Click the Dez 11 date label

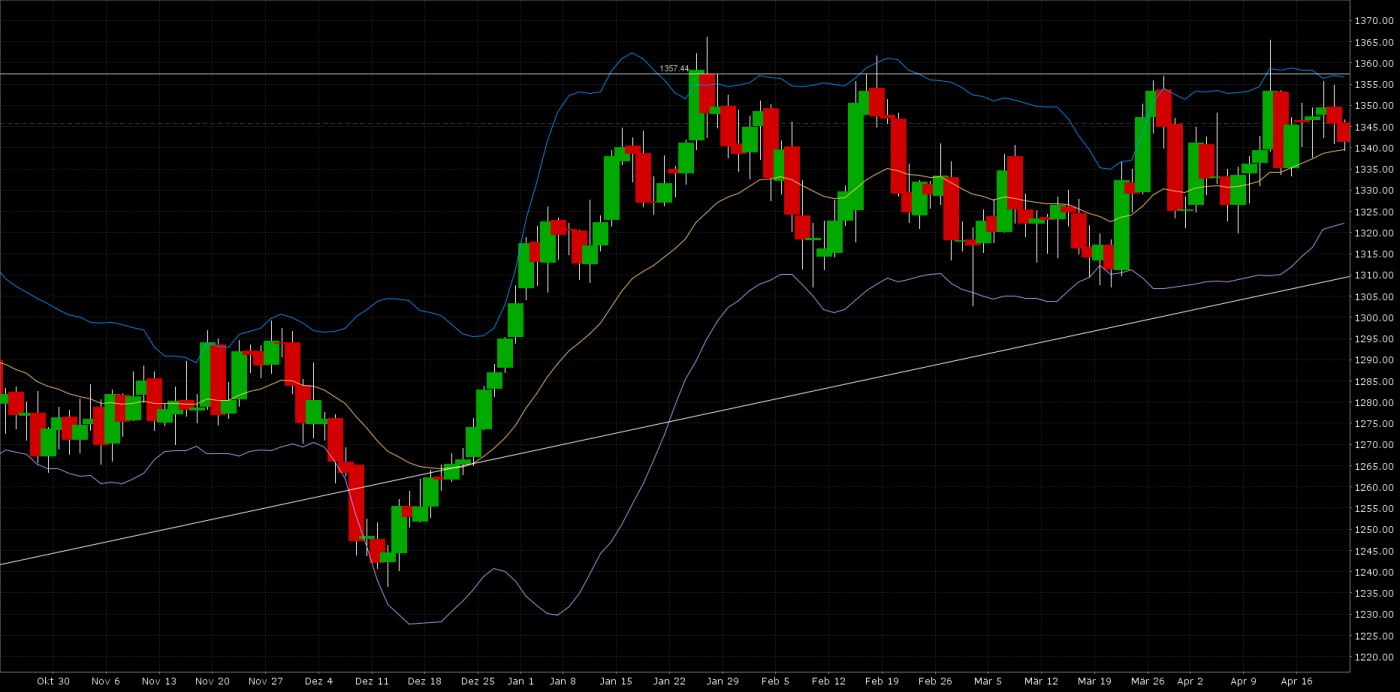[371, 680]
